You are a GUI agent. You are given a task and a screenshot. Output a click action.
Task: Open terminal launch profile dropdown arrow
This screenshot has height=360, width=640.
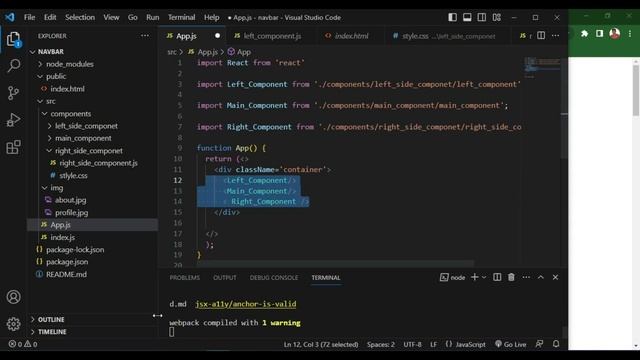coord(484,277)
